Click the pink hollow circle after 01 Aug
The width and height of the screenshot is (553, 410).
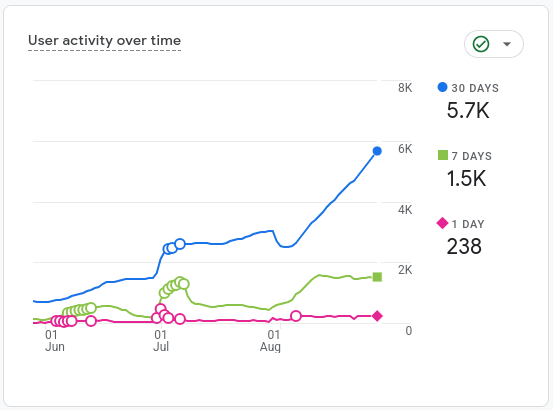(x=296, y=316)
